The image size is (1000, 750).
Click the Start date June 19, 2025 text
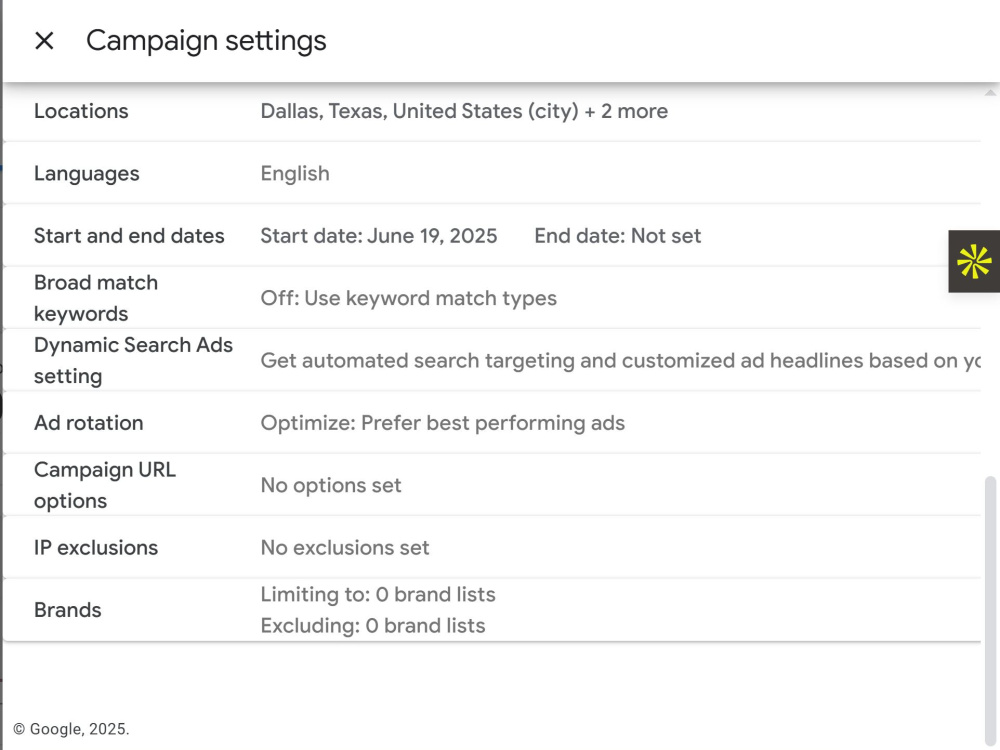(379, 236)
